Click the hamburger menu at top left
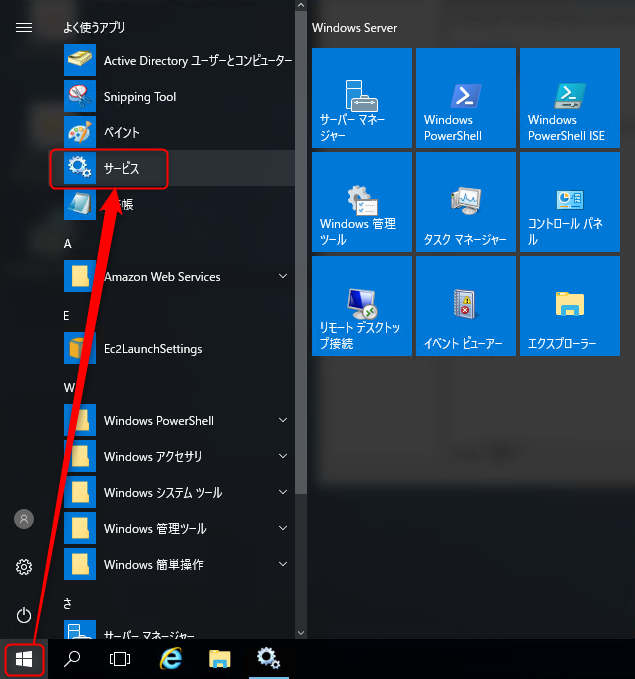Image resolution: width=635 pixels, height=679 pixels. point(24,28)
